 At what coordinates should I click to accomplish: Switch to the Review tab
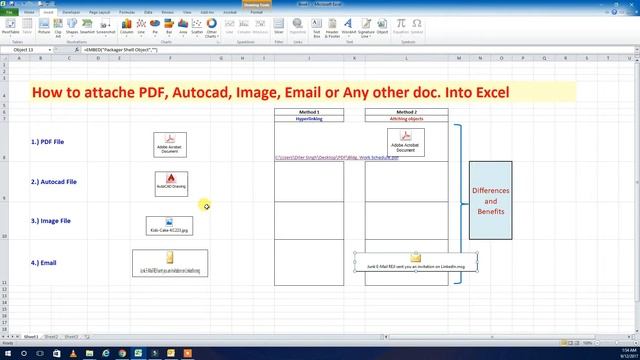[167, 12]
